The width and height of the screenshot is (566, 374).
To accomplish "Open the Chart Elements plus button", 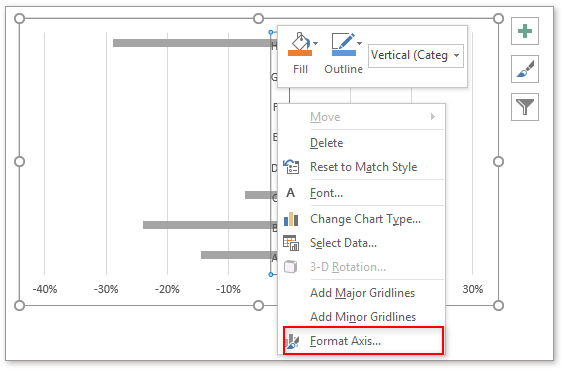I will pyautogui.click(x=524, y=31).
